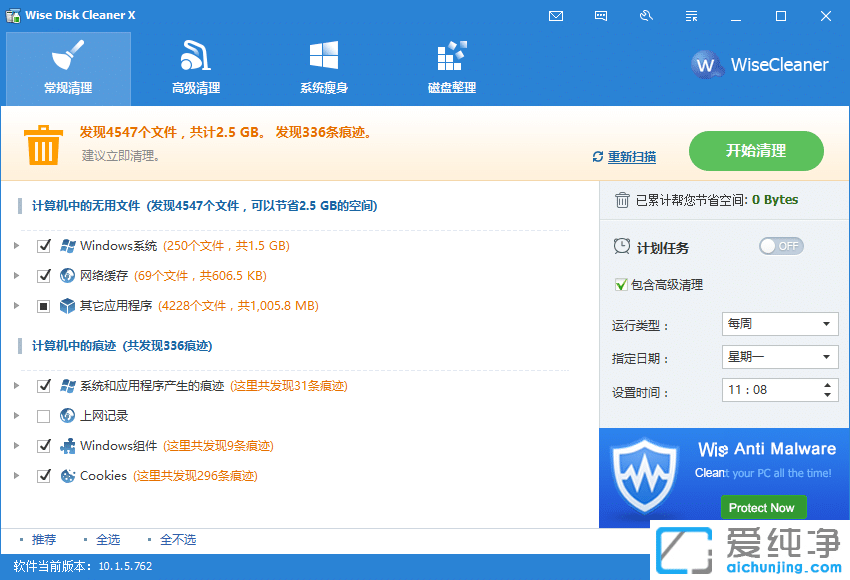This screenshot has width=850, height=580.
Task: Click the small trash icon beside 已累计帮您节省空间
Action: (622, 200)
